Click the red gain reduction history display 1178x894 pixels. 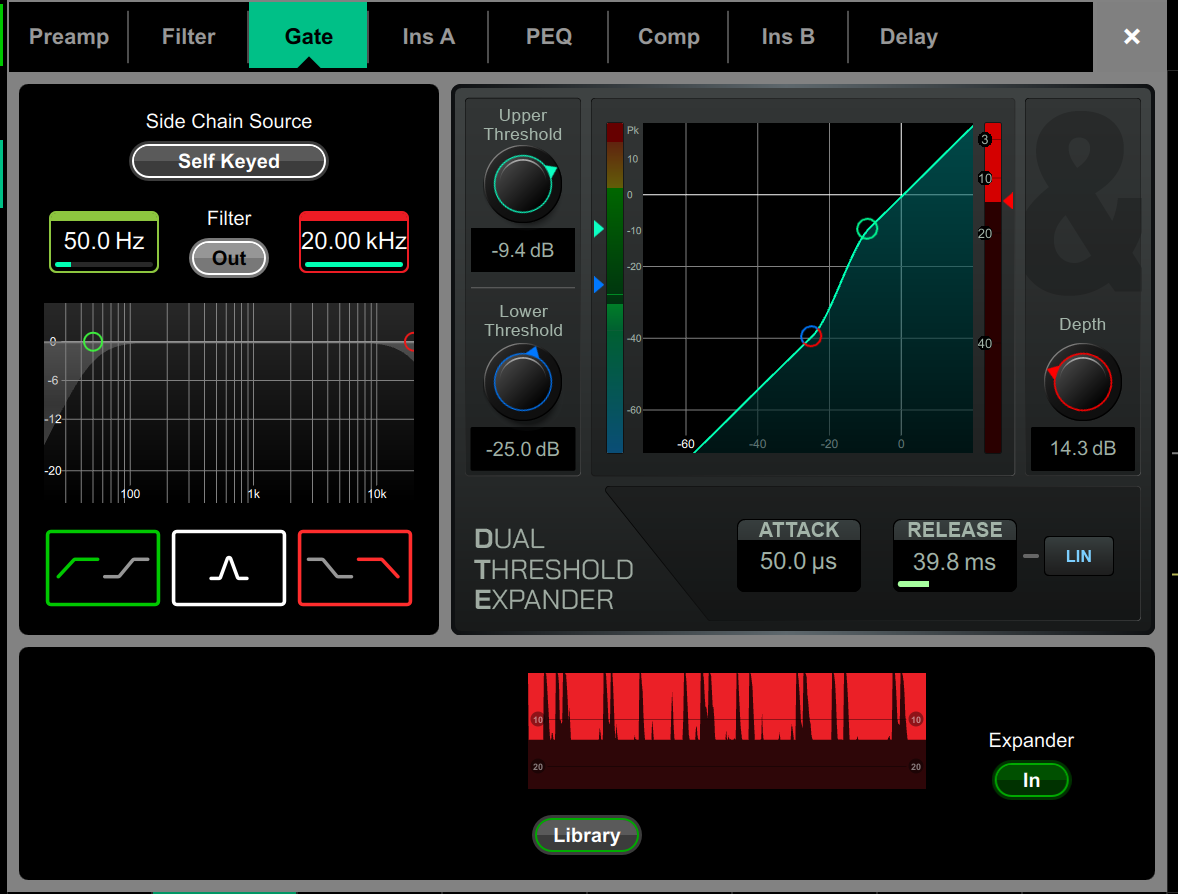726,730
